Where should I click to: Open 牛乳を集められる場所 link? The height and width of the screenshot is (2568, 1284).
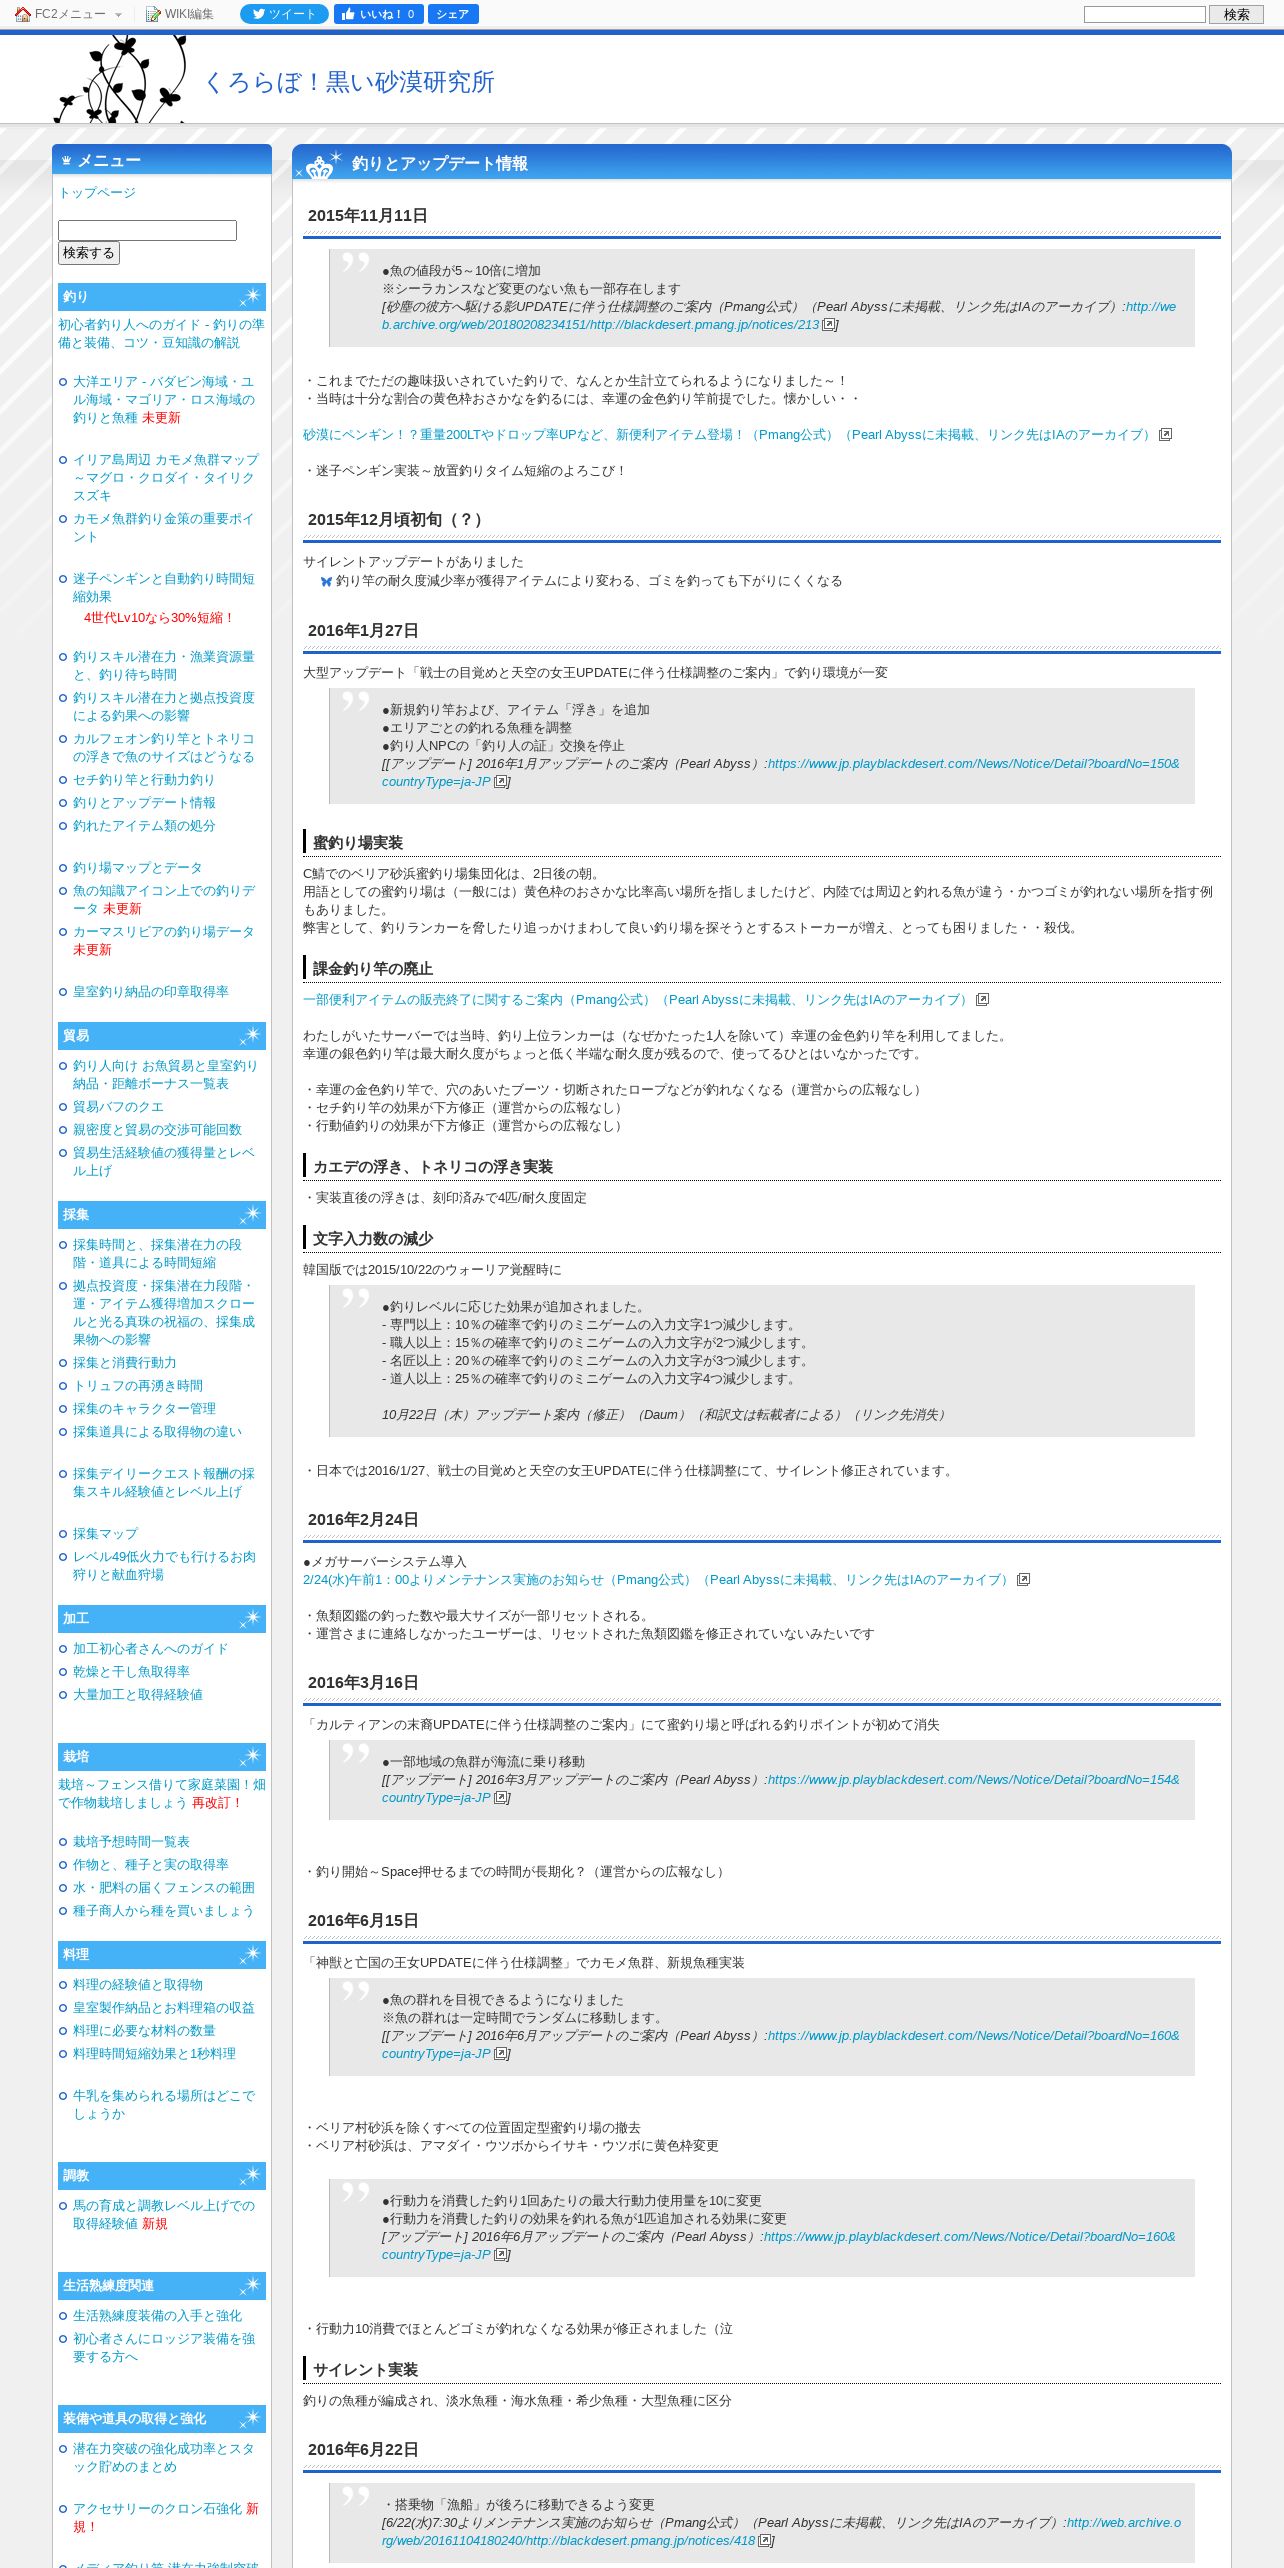click(164, 2104)
